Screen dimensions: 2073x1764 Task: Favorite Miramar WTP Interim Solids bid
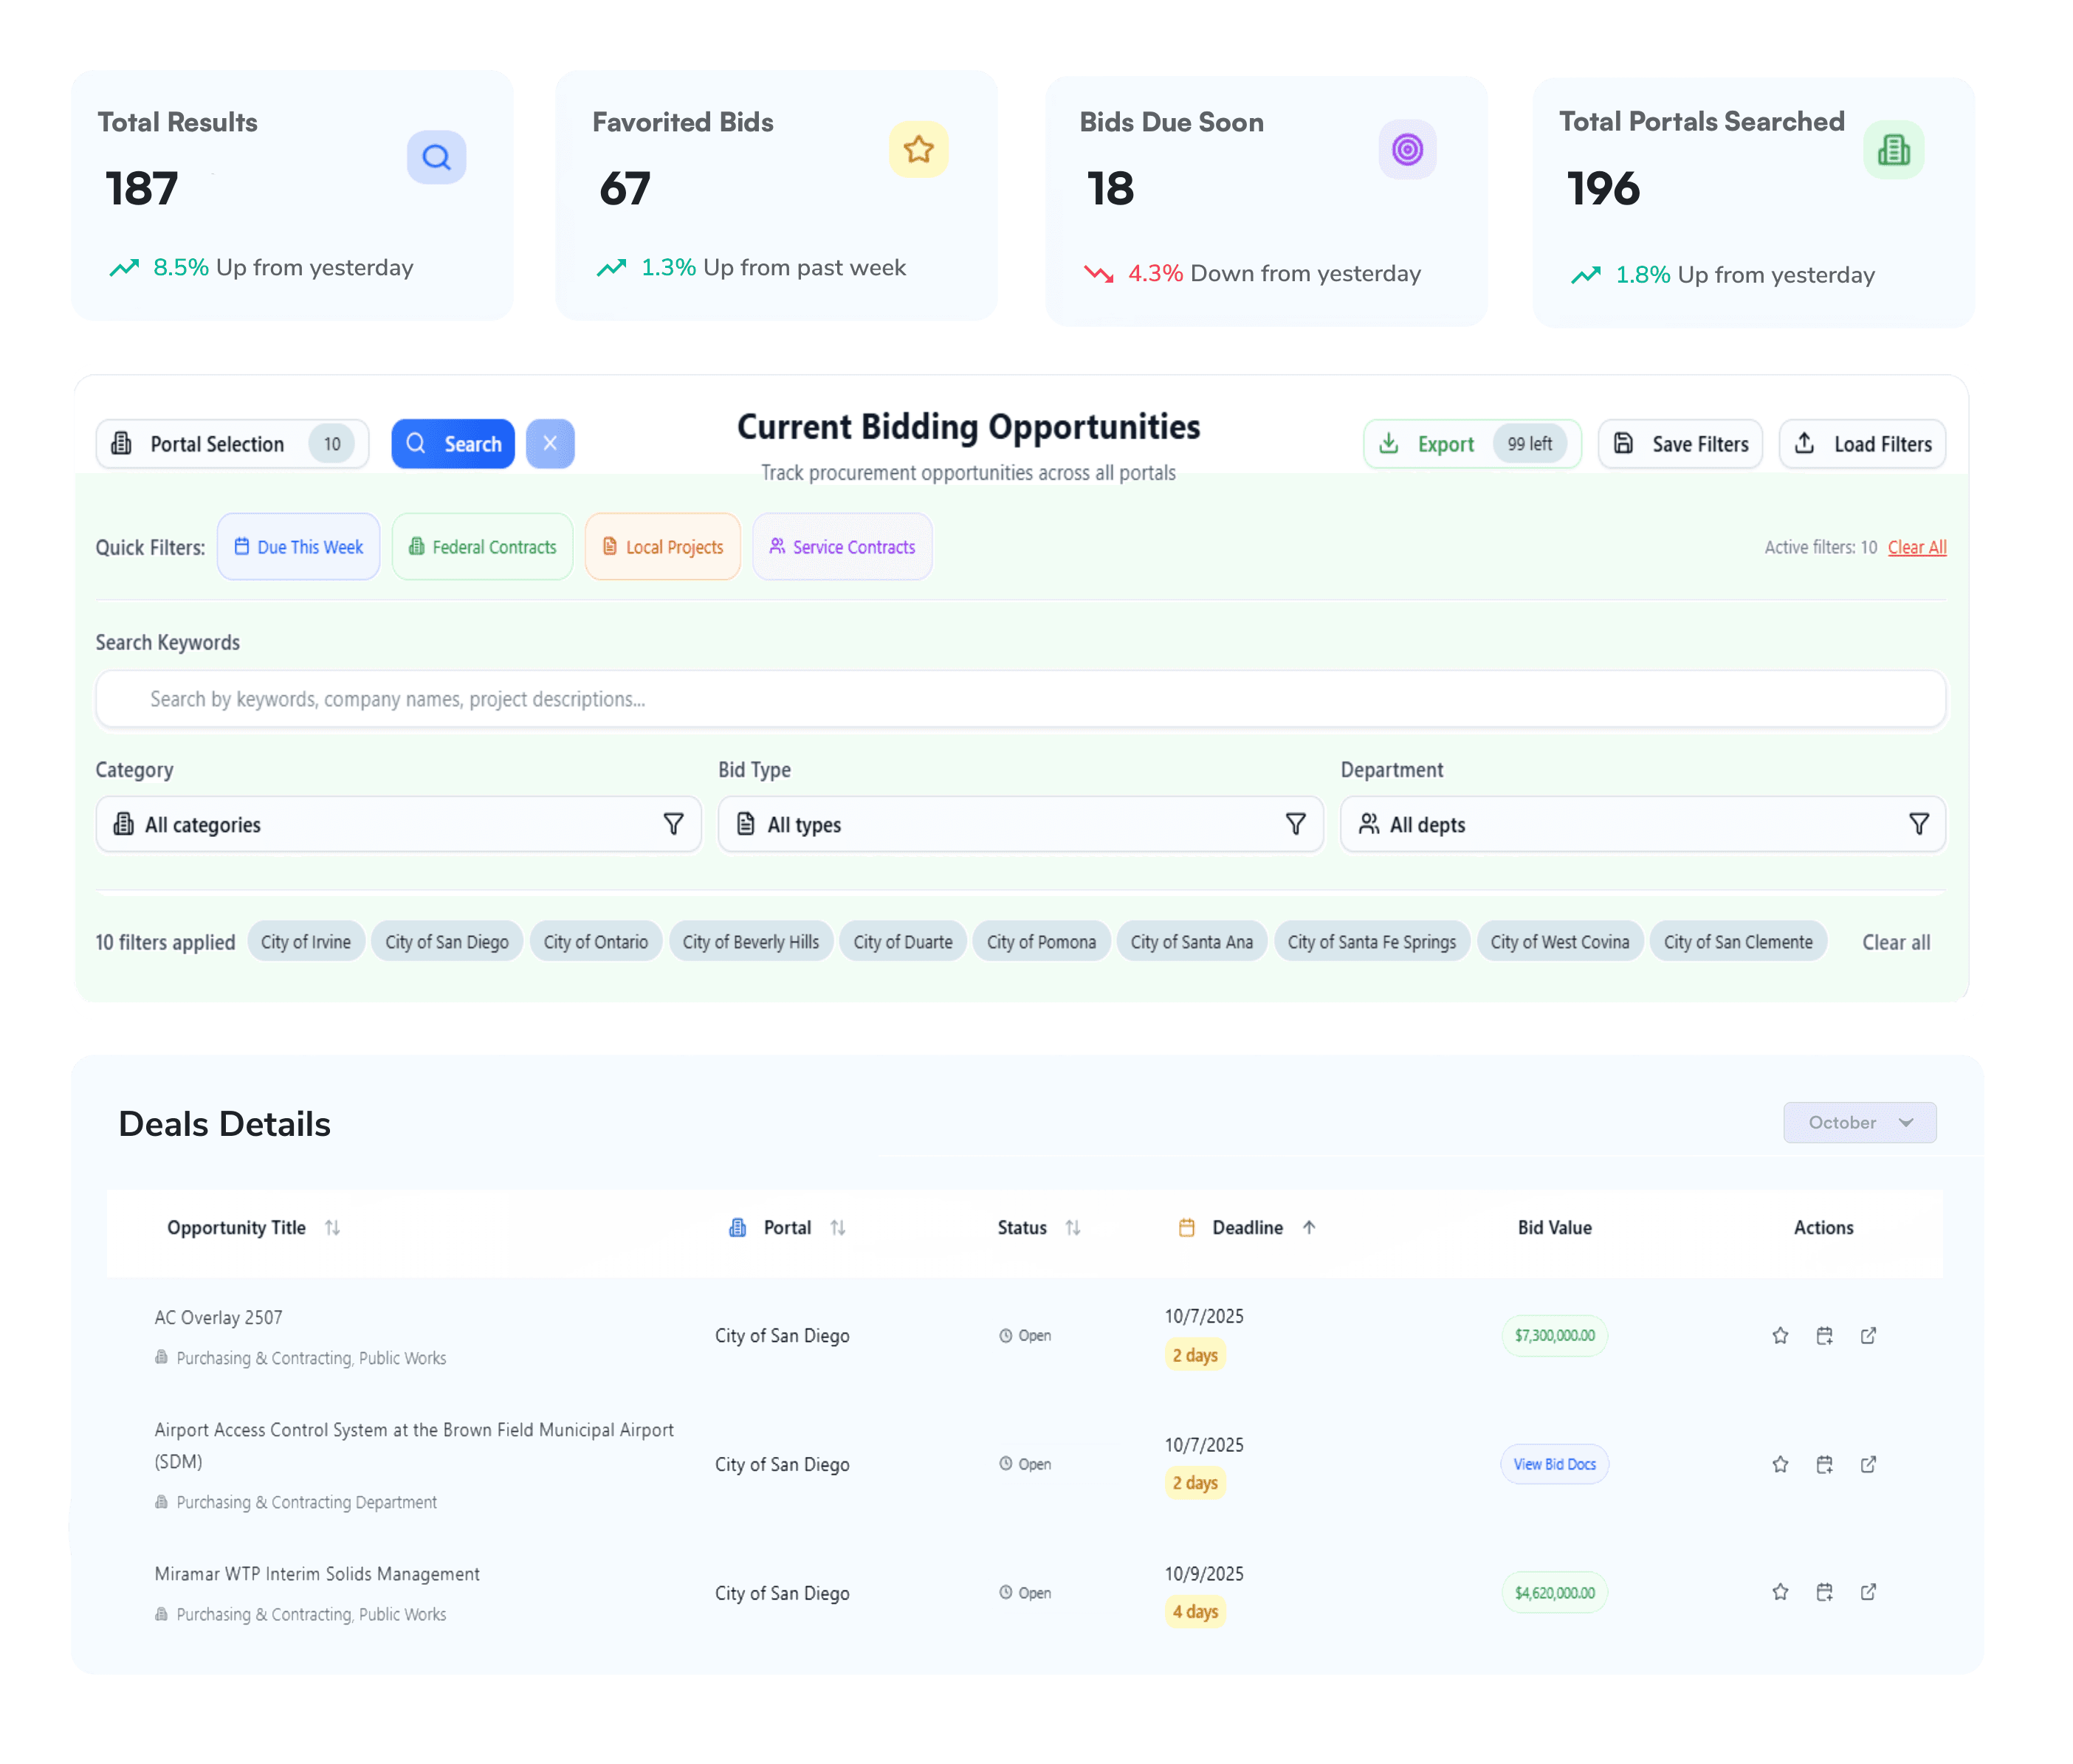tap(1780, 1592)
